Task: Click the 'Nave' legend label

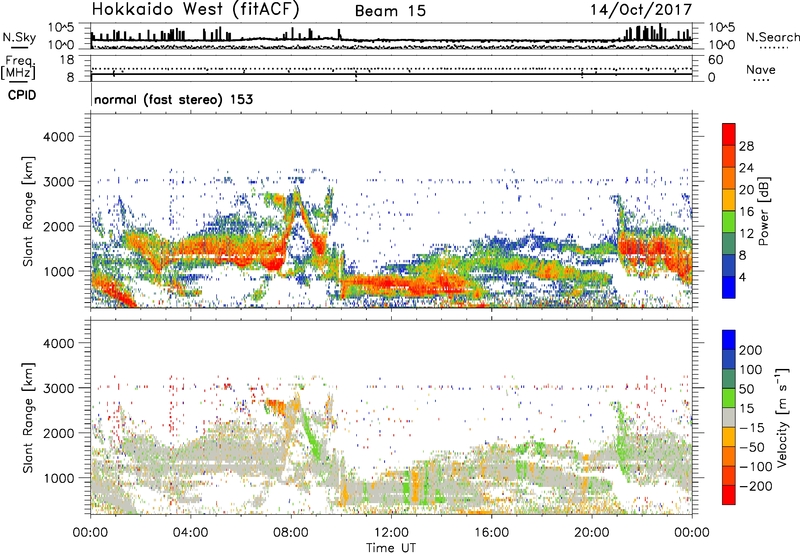Action: pyautogui.click(x=761, y=70)
